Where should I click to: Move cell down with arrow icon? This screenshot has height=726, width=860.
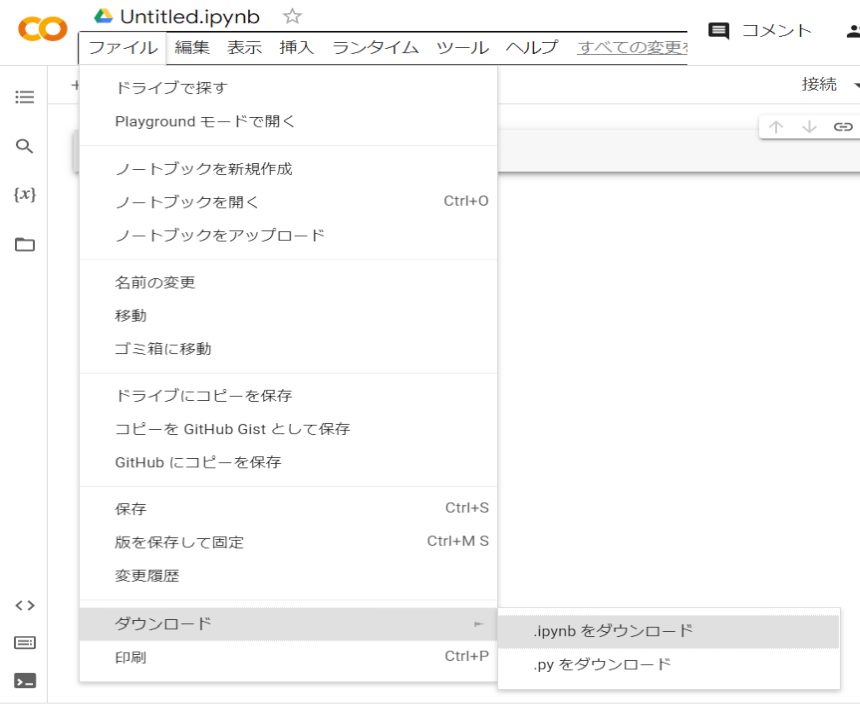[x=809, y=127]
